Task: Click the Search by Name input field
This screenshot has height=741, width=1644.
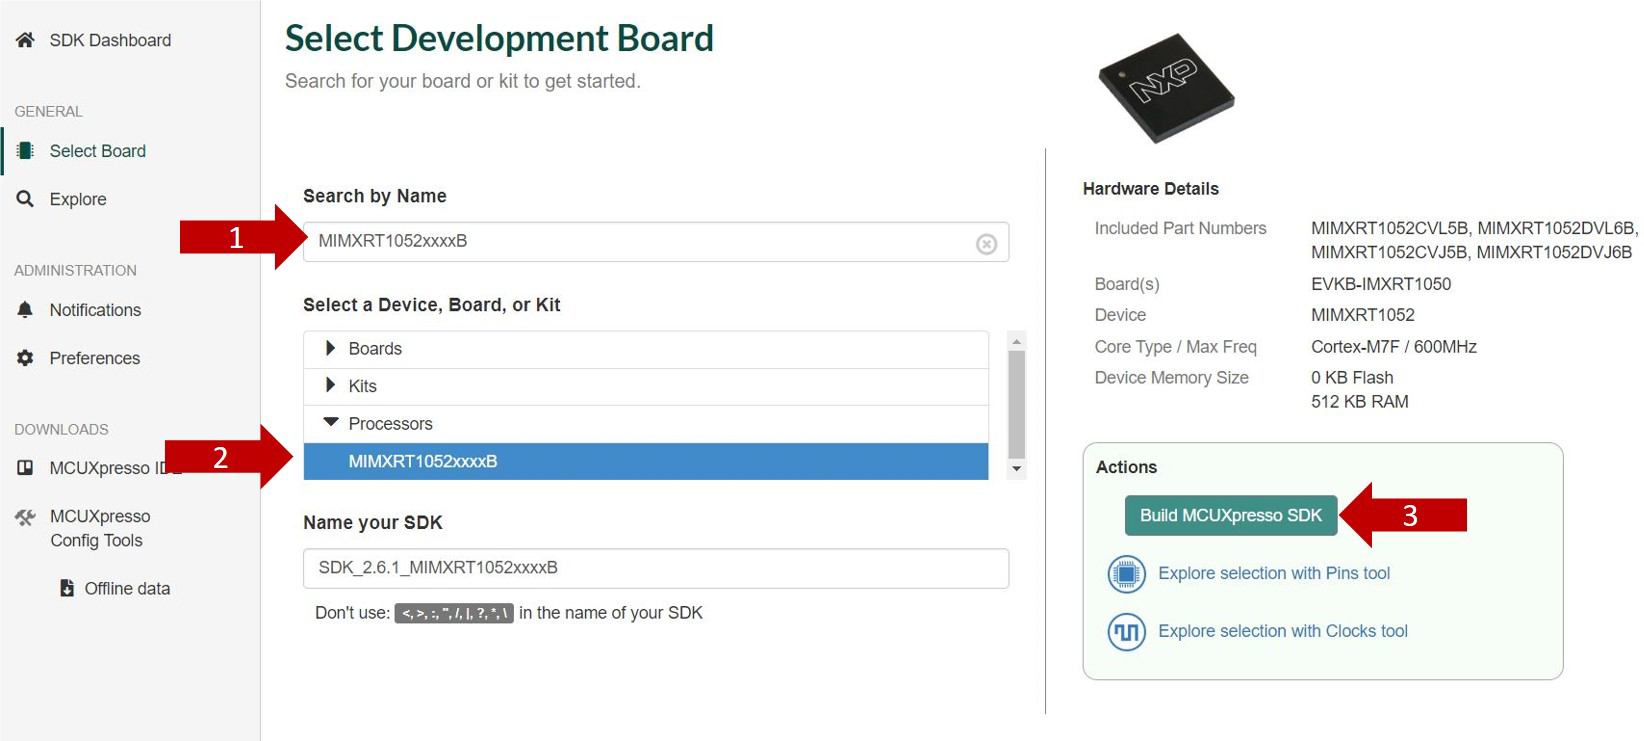Action: click(x=640, y=242)
